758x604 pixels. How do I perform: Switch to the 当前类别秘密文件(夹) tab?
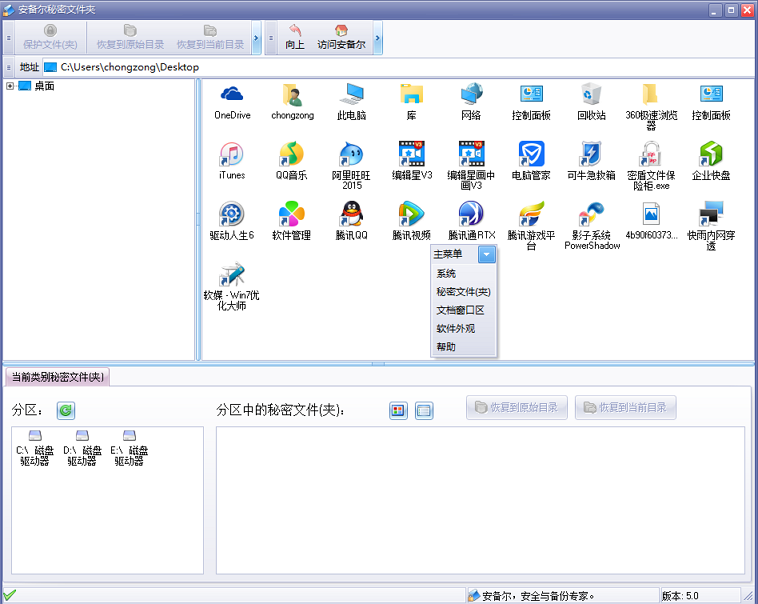pos(58,377)
